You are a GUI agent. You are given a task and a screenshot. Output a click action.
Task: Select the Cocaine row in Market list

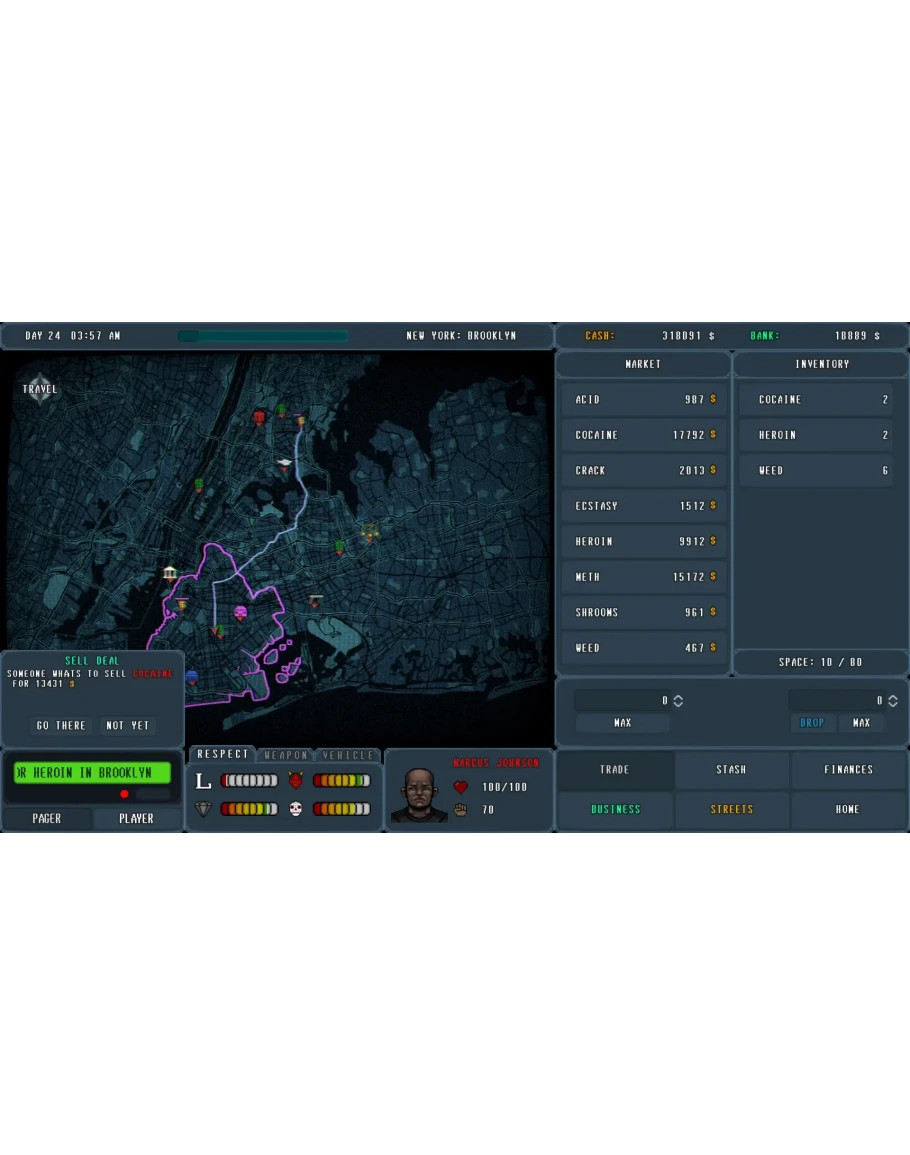point(645,435)
